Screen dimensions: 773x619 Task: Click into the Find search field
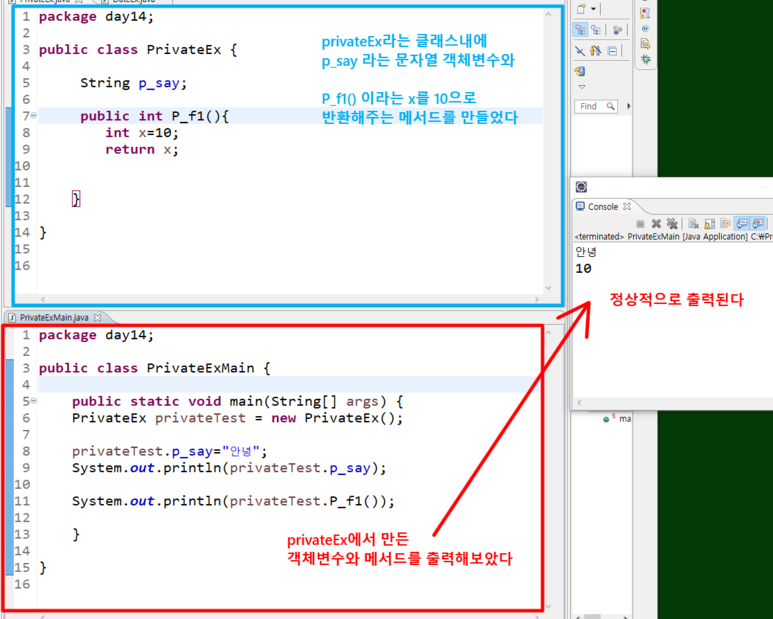(596, 106)
